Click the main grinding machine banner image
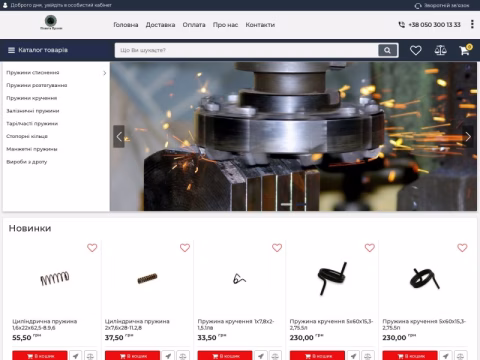480x360 pixels. pyautogui.click(x=293, y=136)
